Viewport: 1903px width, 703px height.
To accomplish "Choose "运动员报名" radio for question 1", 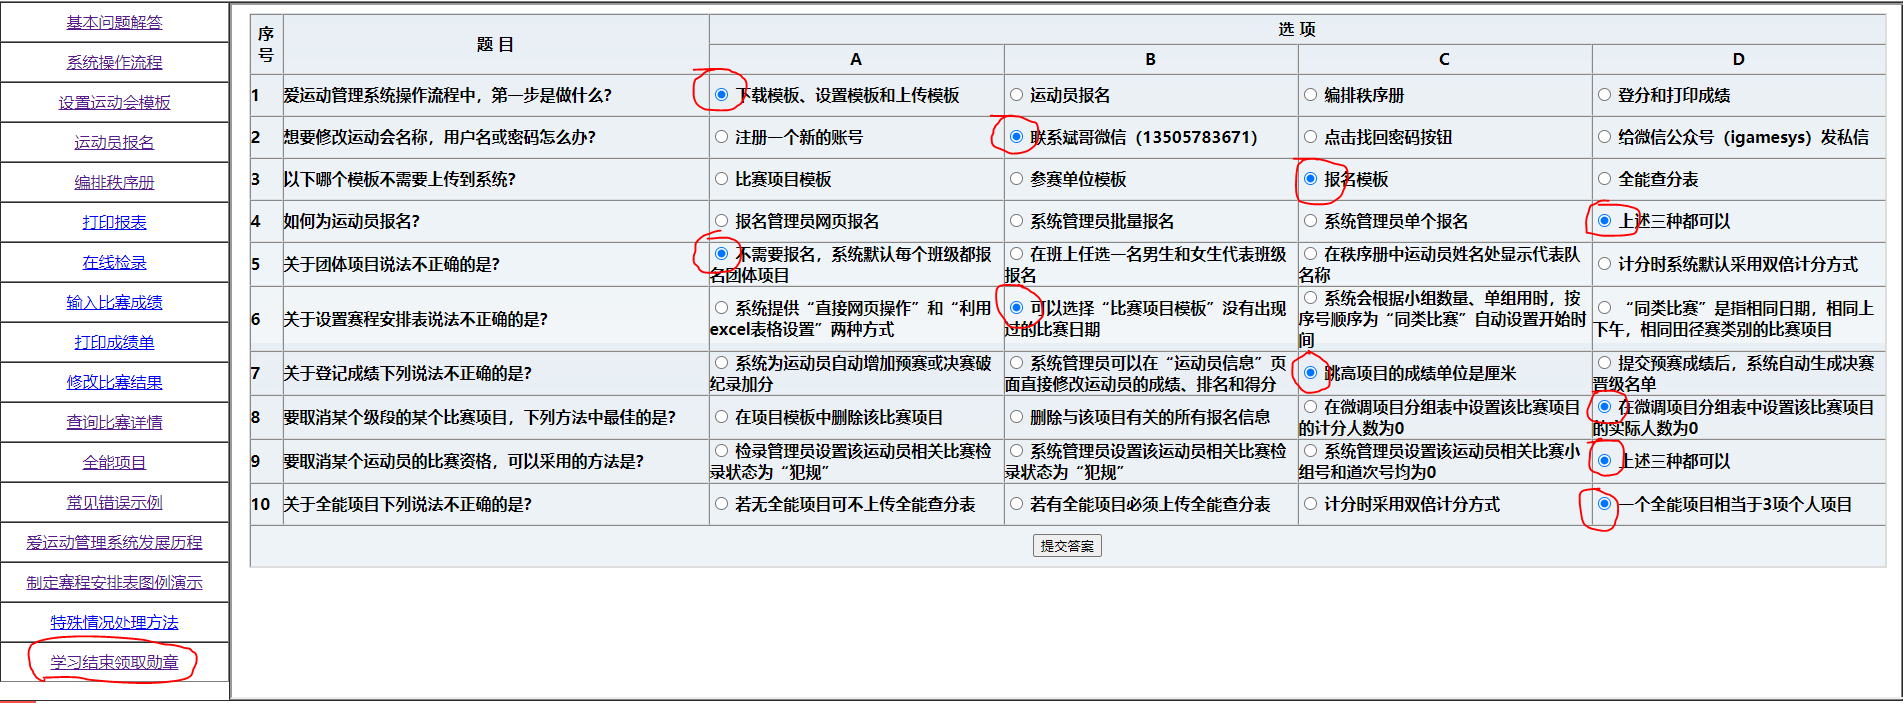I will pos(1016,95).
